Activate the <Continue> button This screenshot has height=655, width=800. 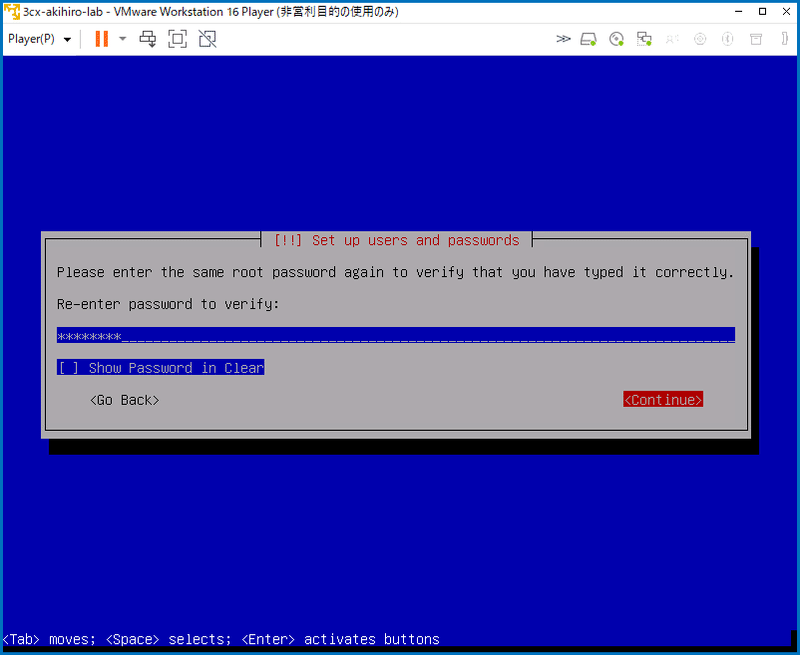pyautogui.click(x=663, y=399)
